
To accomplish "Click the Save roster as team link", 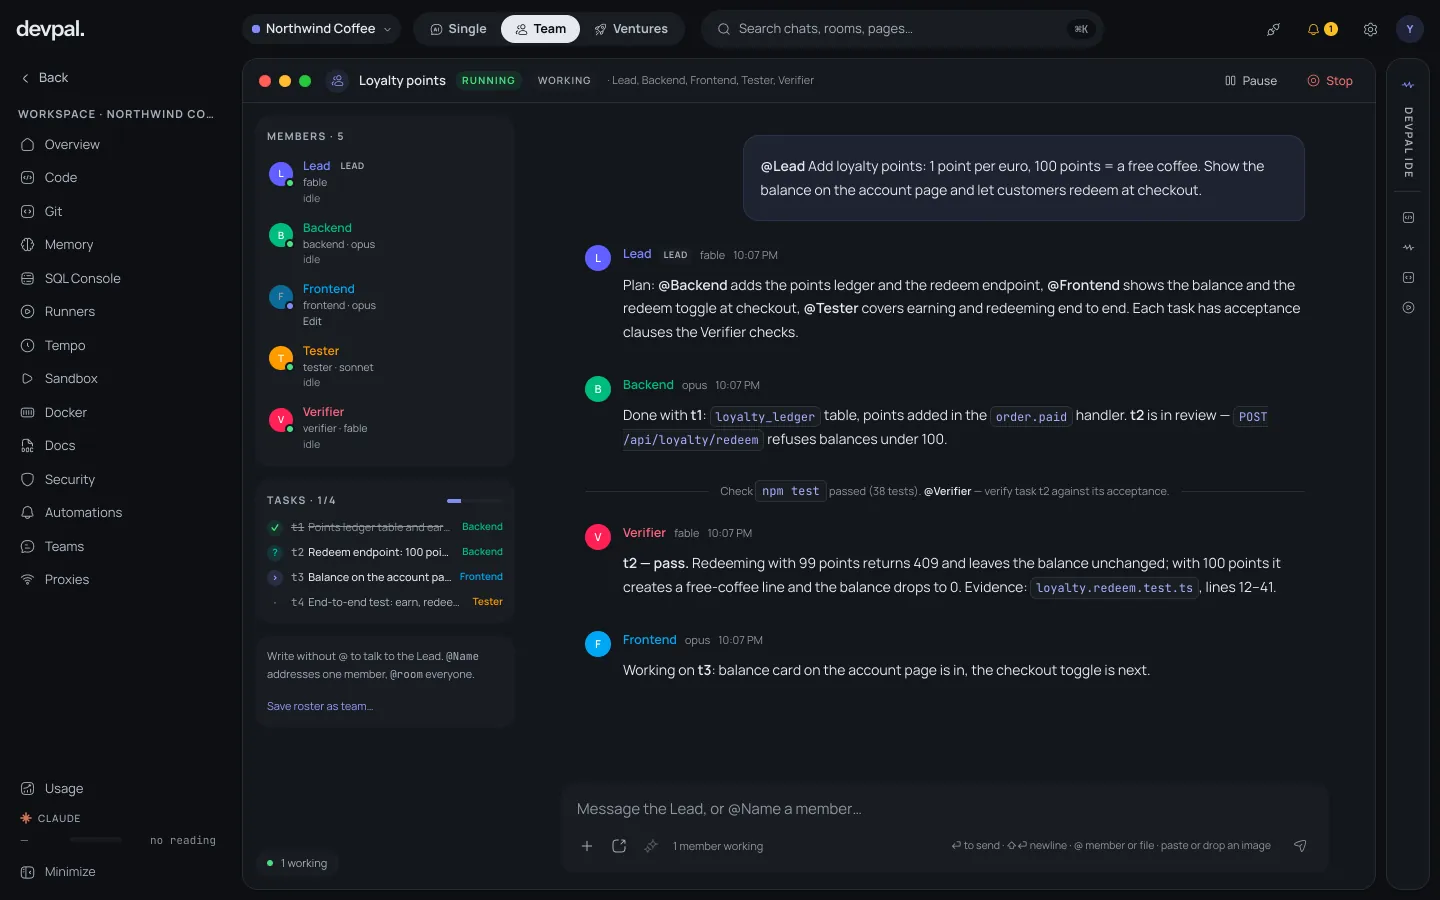I will 320,706.
